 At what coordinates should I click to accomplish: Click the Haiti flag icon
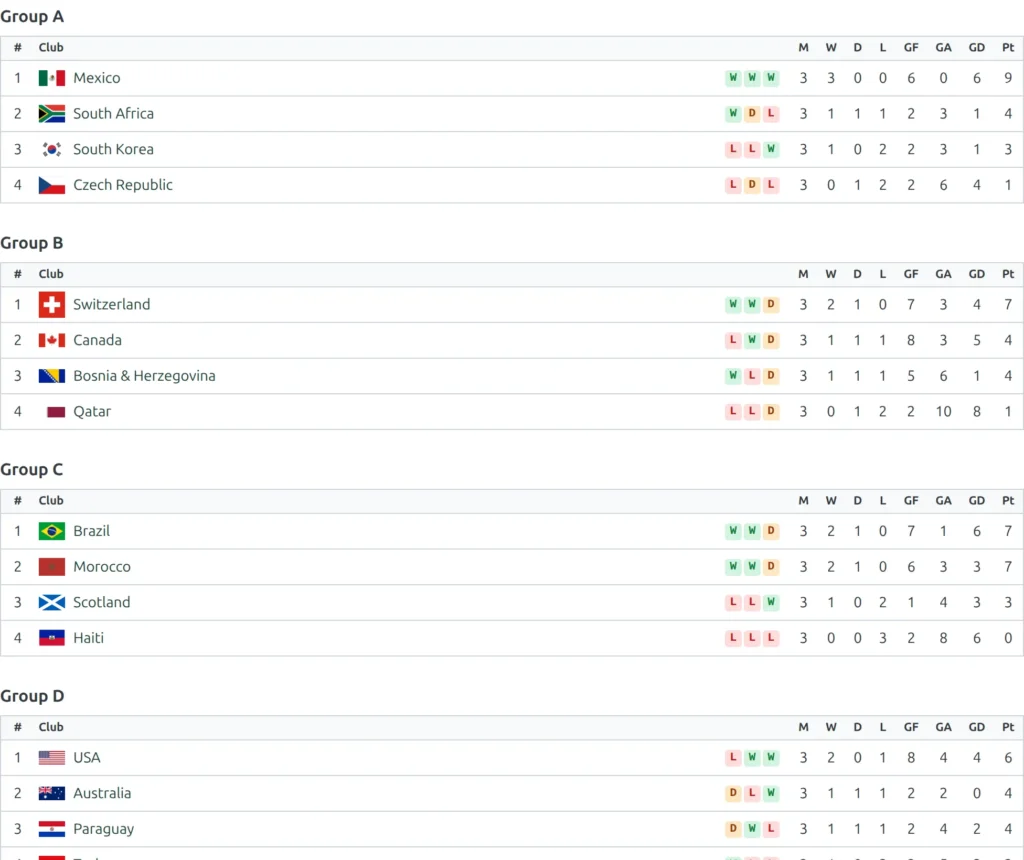coord(52,639)
